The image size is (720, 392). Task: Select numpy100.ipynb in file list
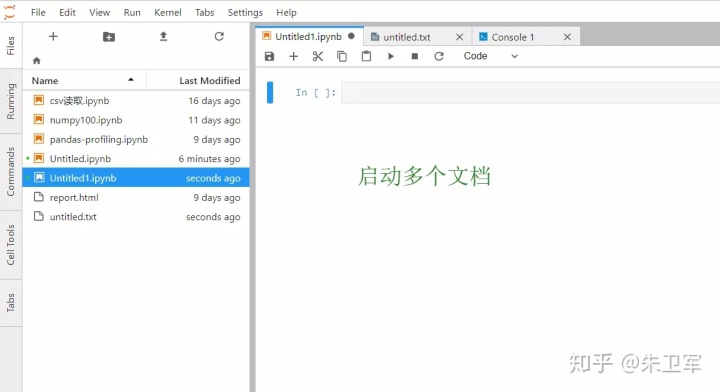pos(136,119)
